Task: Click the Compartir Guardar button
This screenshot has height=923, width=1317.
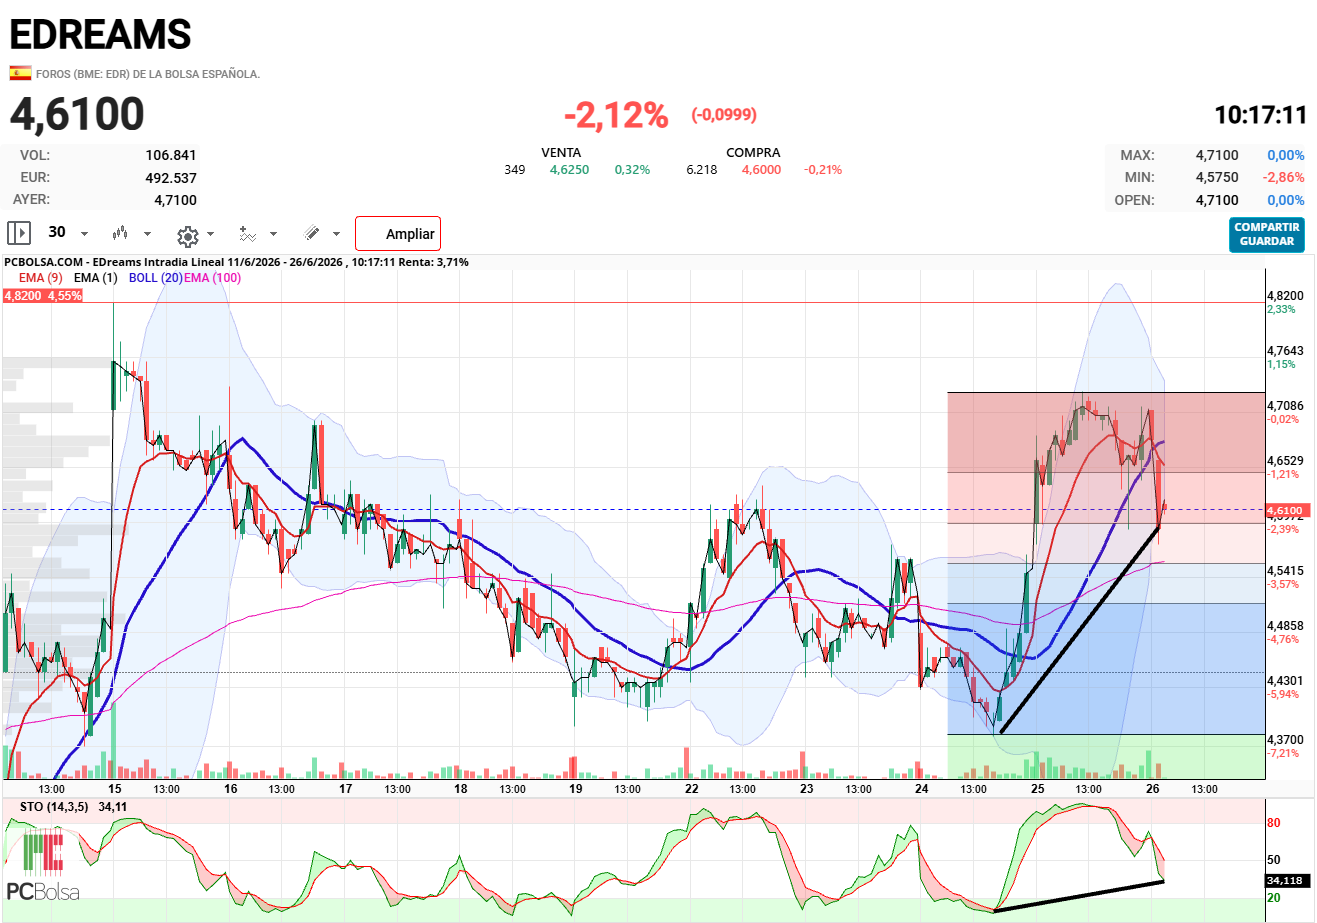Action: (1267, 235)
